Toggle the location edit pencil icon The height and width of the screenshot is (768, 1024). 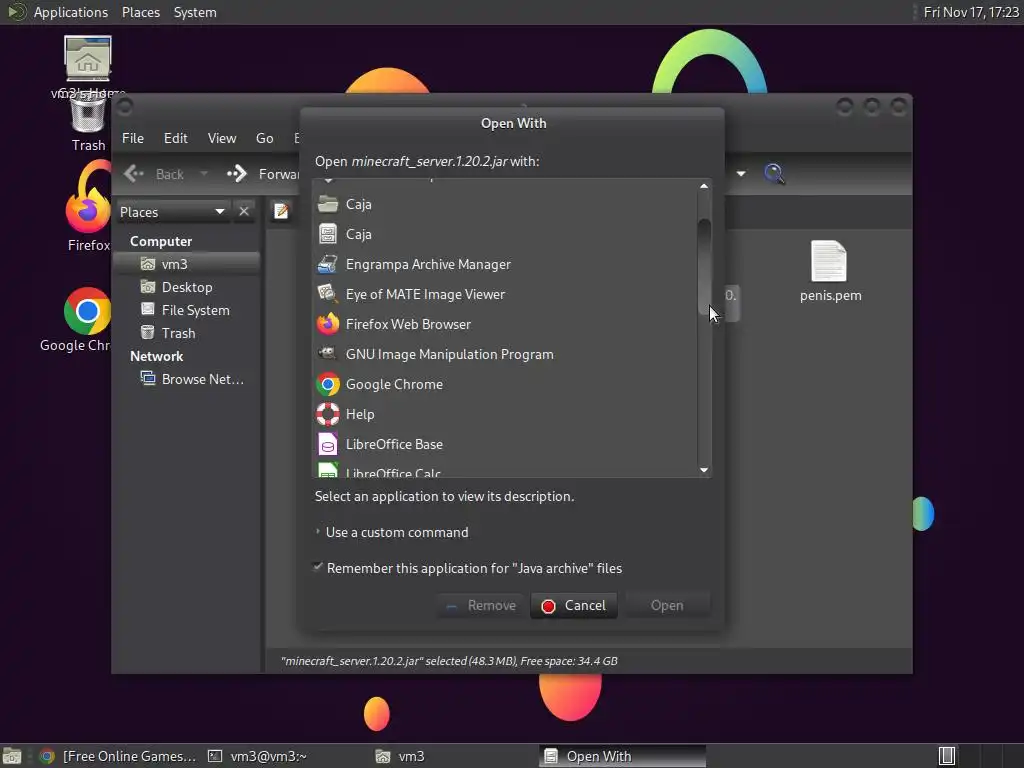[x=281, y=211]
